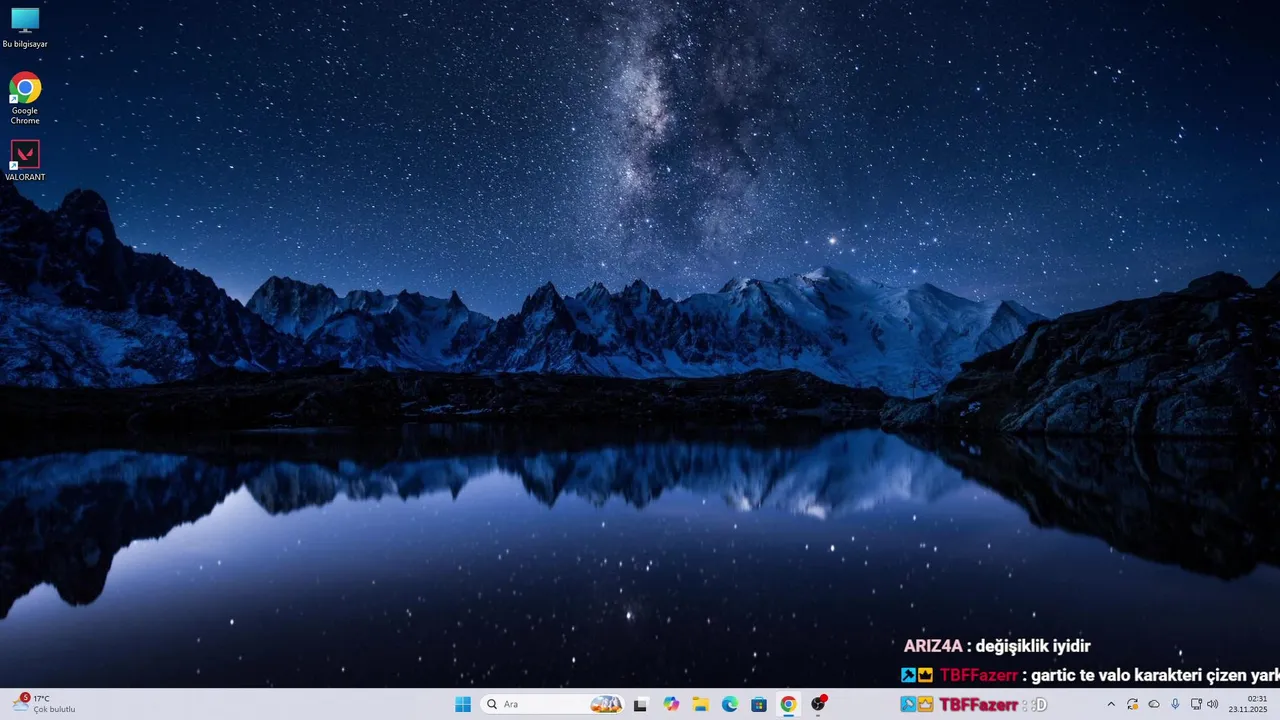Expand the hidden system tray icons

(1111, 704)
